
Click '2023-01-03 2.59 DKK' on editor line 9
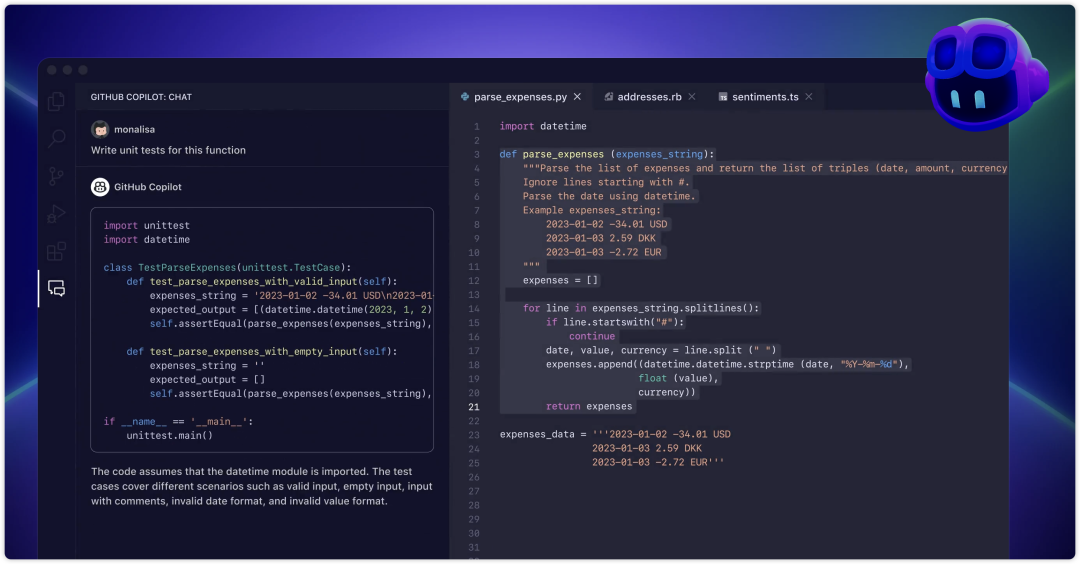point(601,238)
